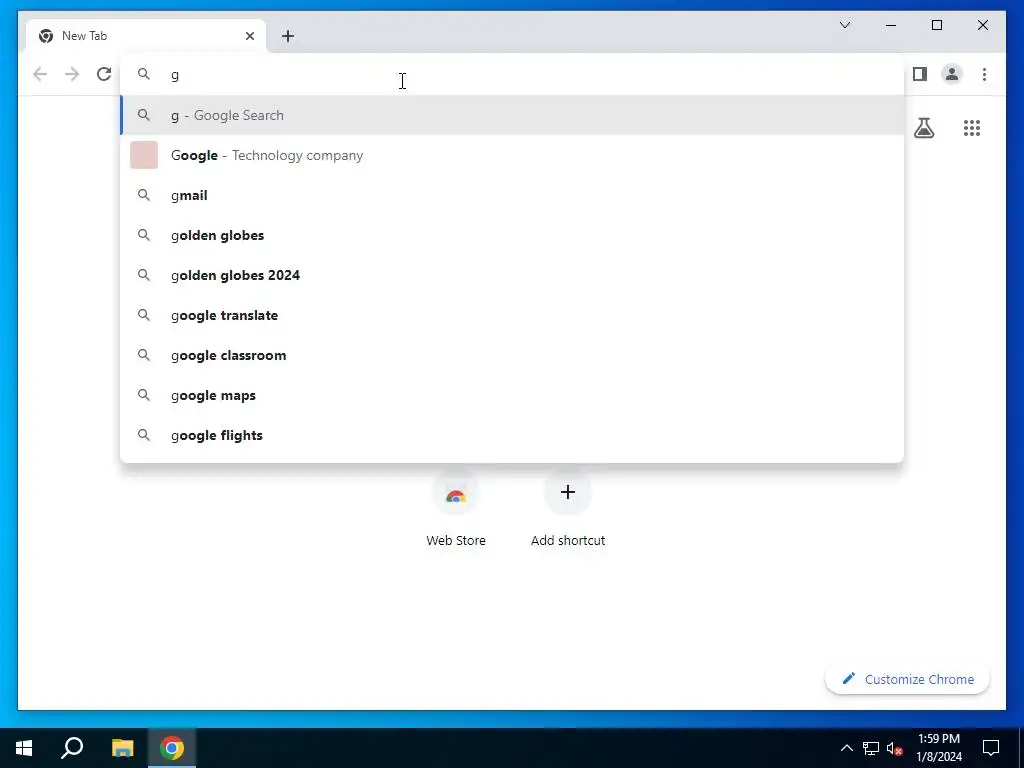Choose the 'Google - Technology company' suggestion
1024x768 pixels.
pos(512,155)
